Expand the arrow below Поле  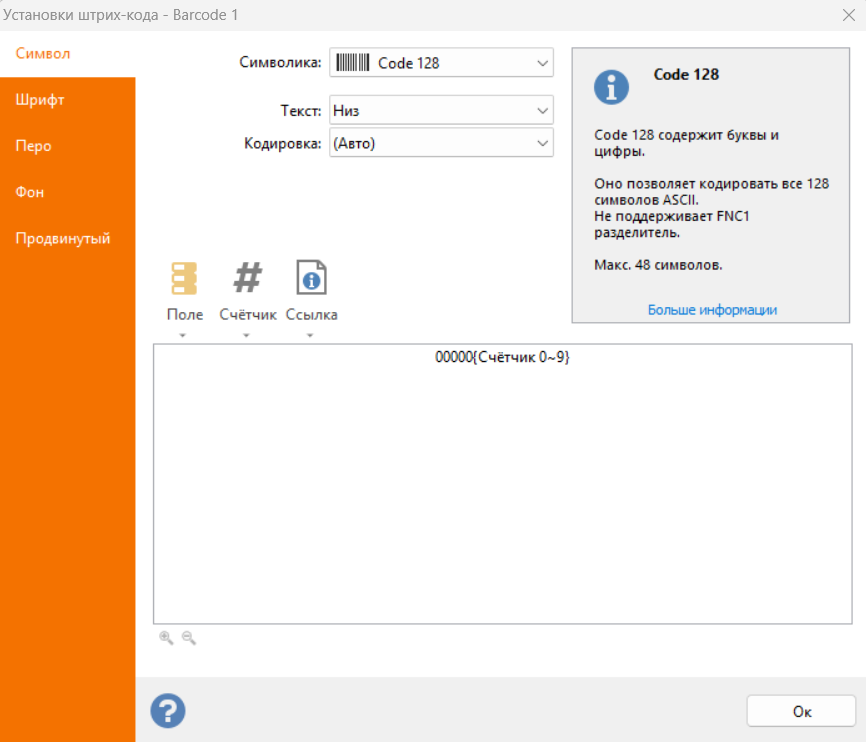pyautogui.click(x=183, y=335)
